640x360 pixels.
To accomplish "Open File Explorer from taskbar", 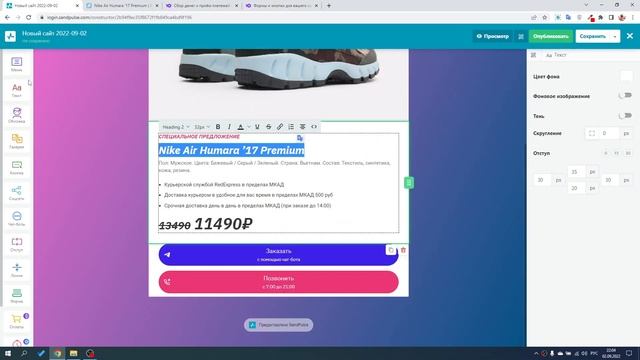I will tap(73, 353).
